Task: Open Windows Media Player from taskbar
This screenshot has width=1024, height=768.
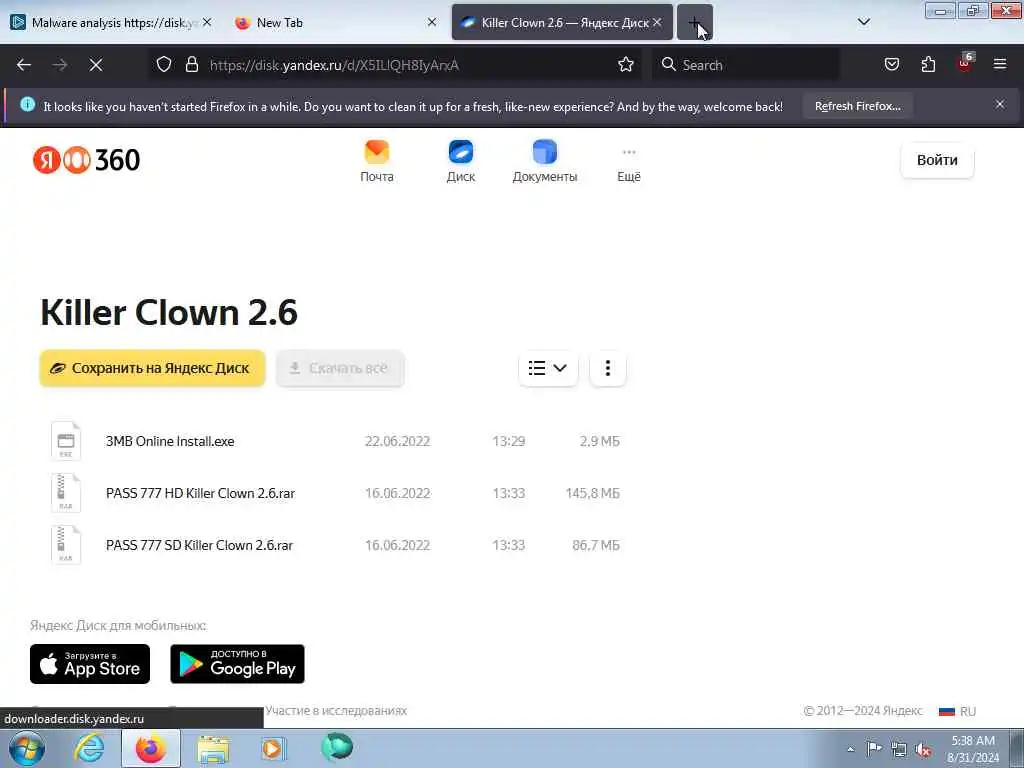Action: tap(273, 749)
